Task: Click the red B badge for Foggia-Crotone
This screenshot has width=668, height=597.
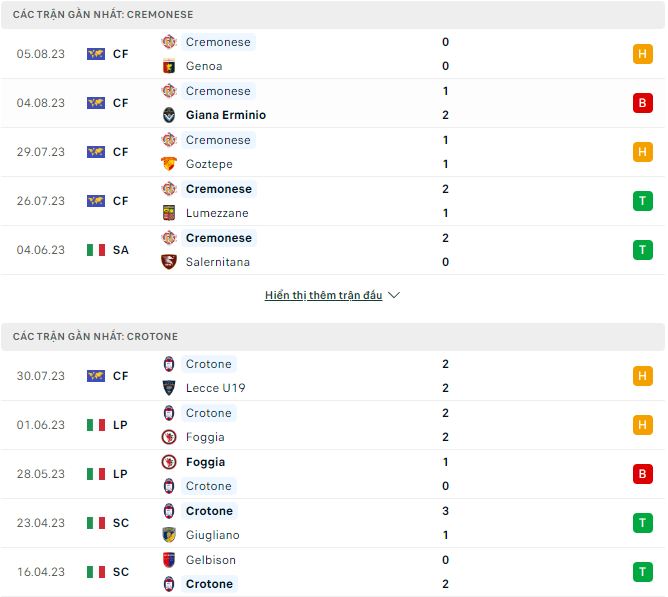Action: click(x=642, y=474)
